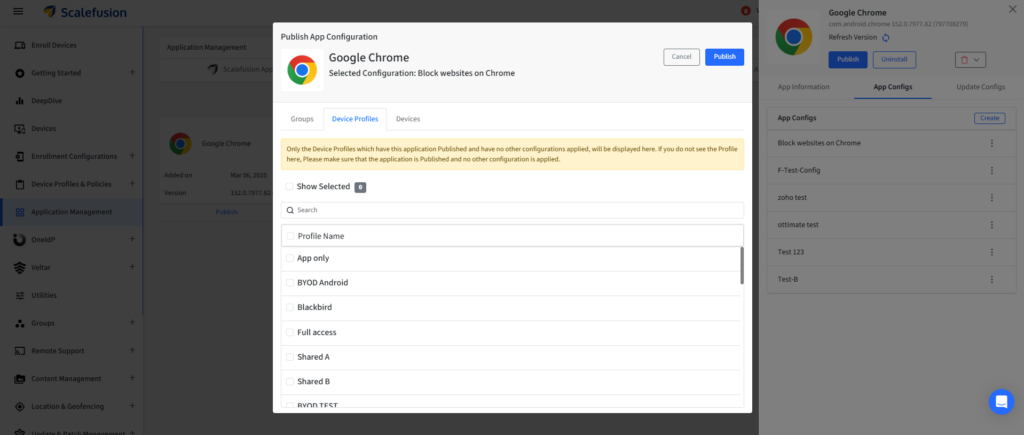
Task: Open three-dot menu for Test-B
Action: (991, 280)
